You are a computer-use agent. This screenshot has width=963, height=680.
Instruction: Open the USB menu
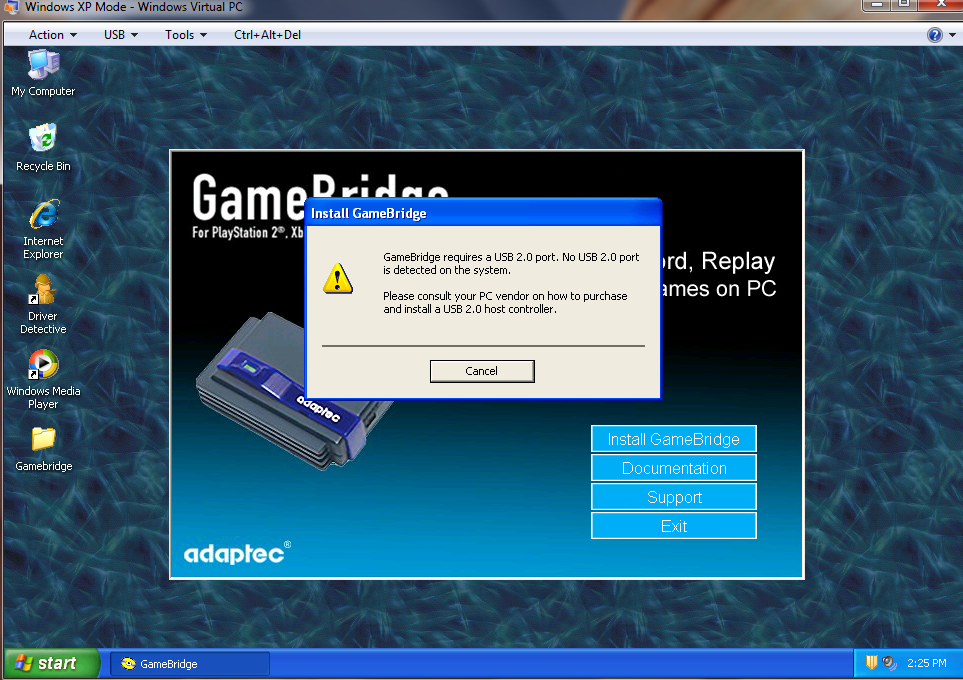[120, 35]
